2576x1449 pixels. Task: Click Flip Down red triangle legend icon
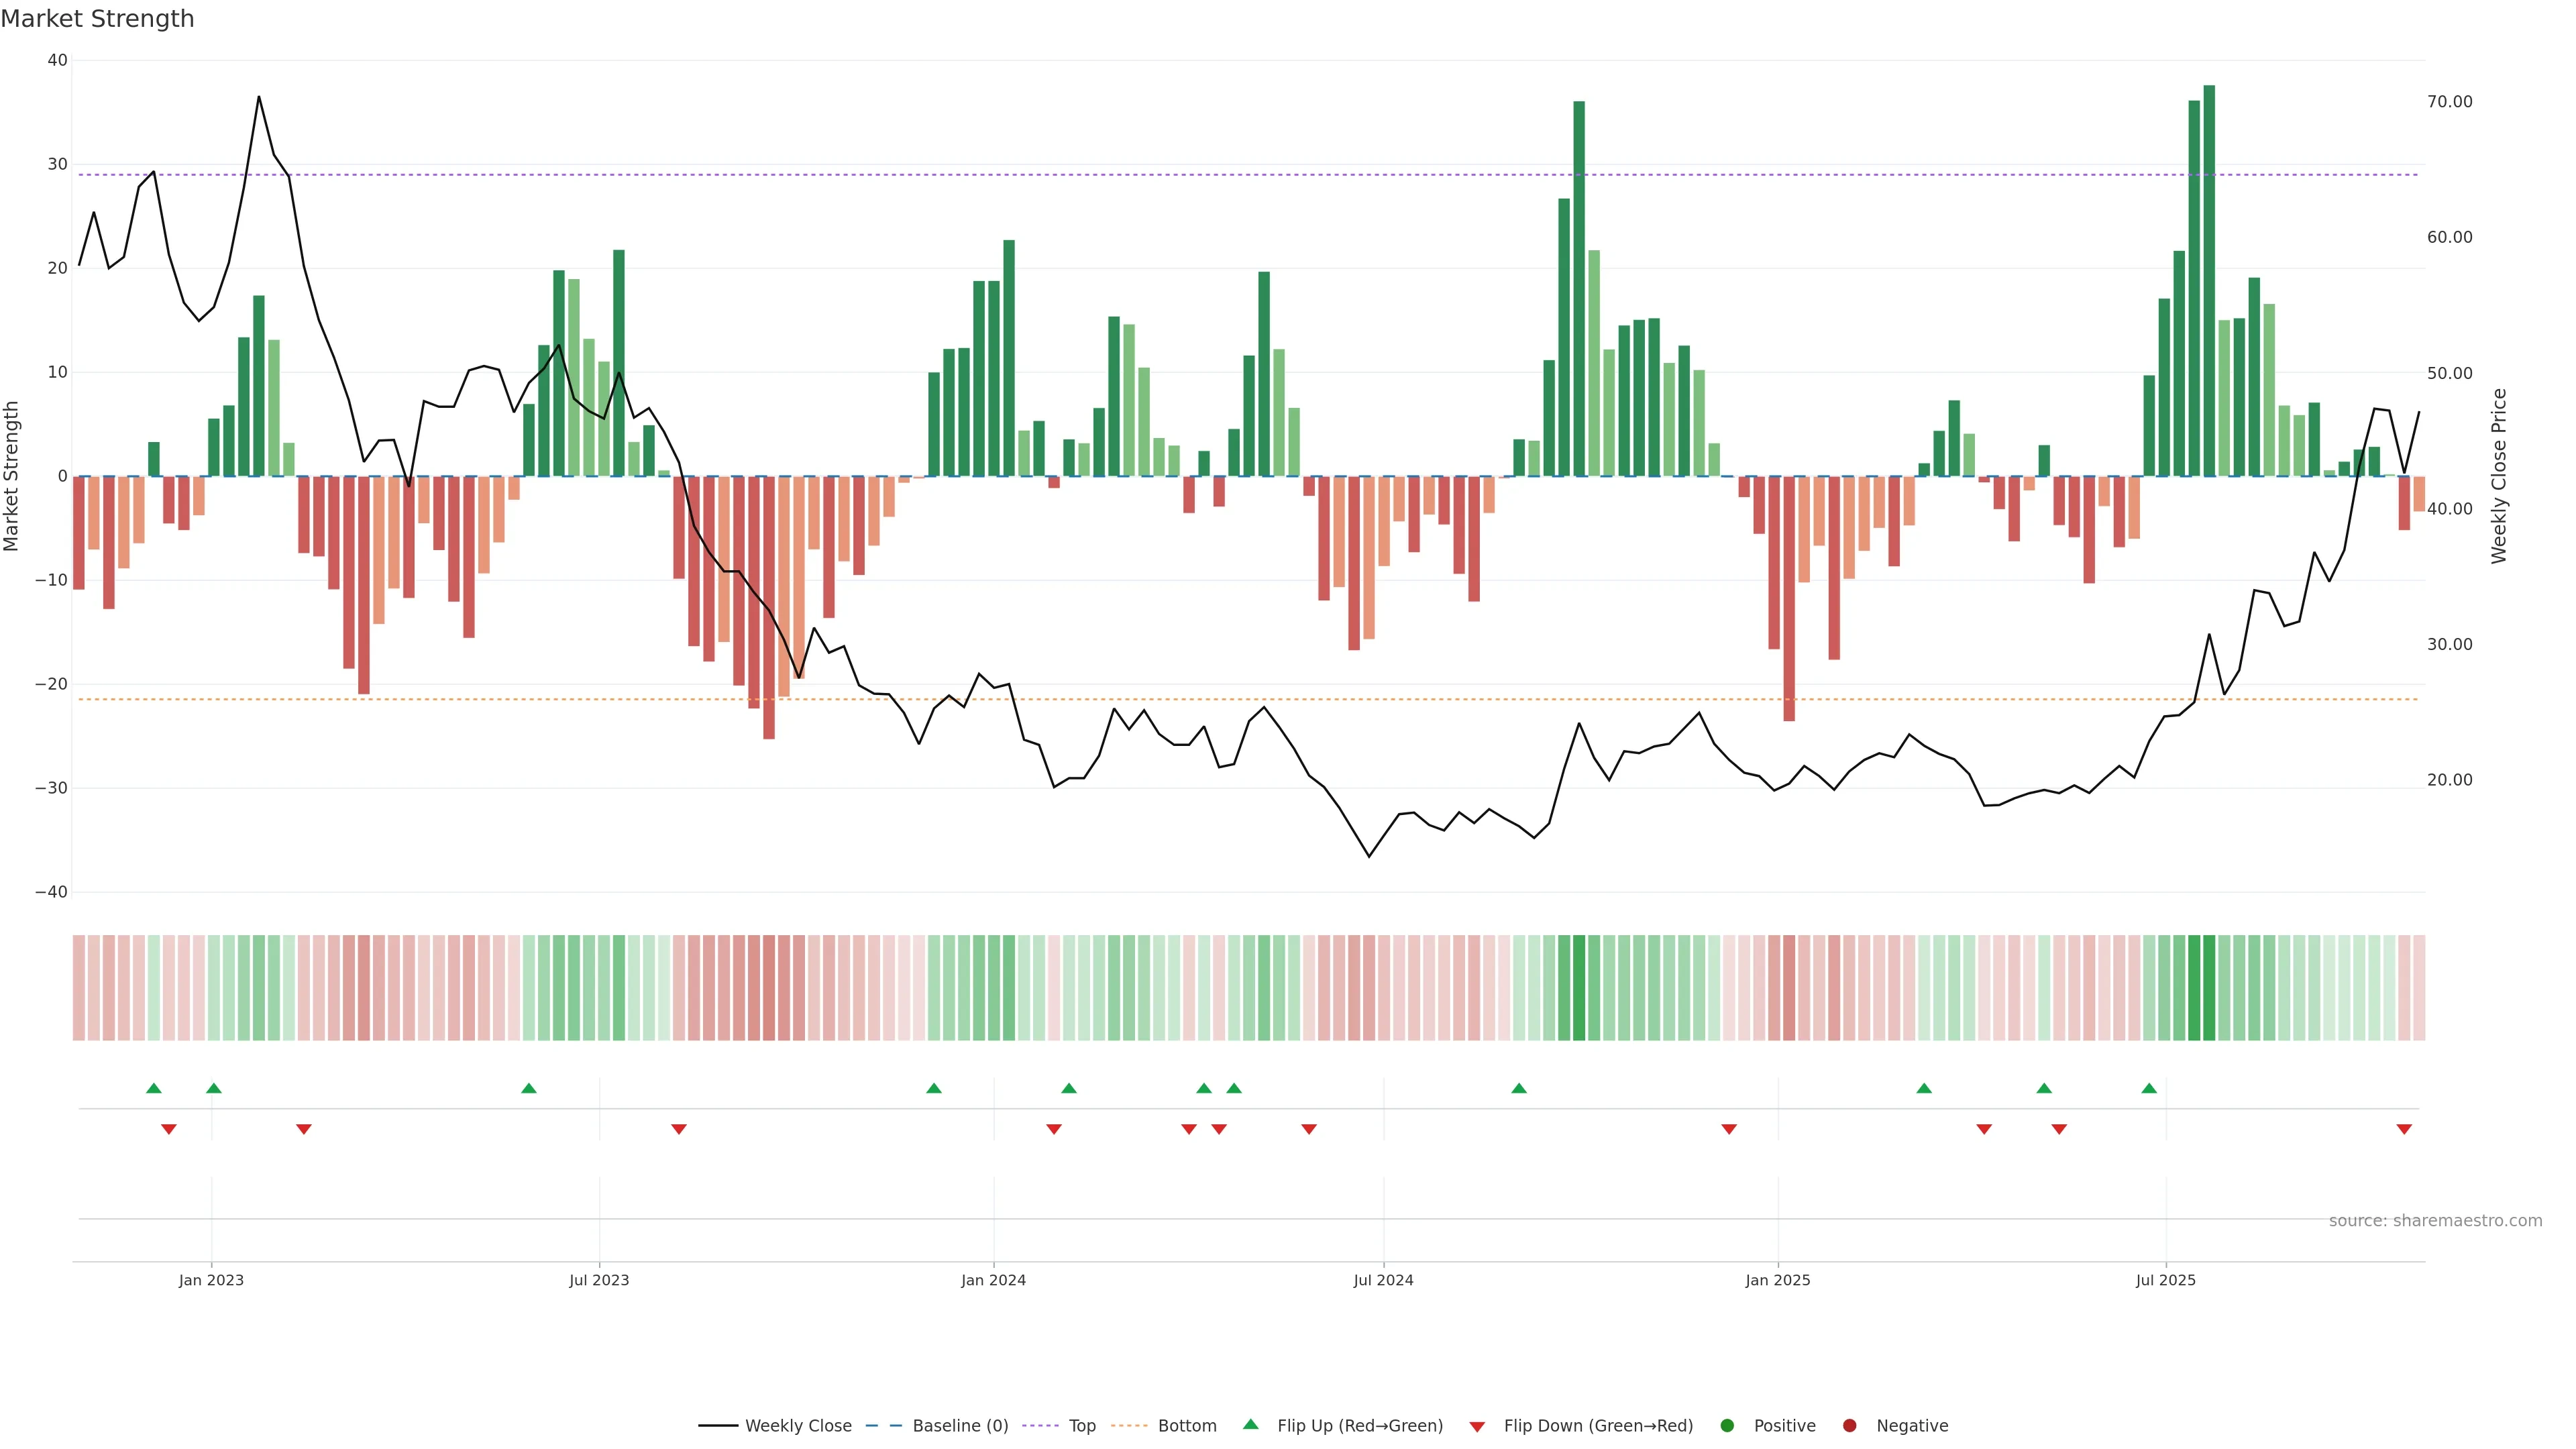tap(1477, 1426)
